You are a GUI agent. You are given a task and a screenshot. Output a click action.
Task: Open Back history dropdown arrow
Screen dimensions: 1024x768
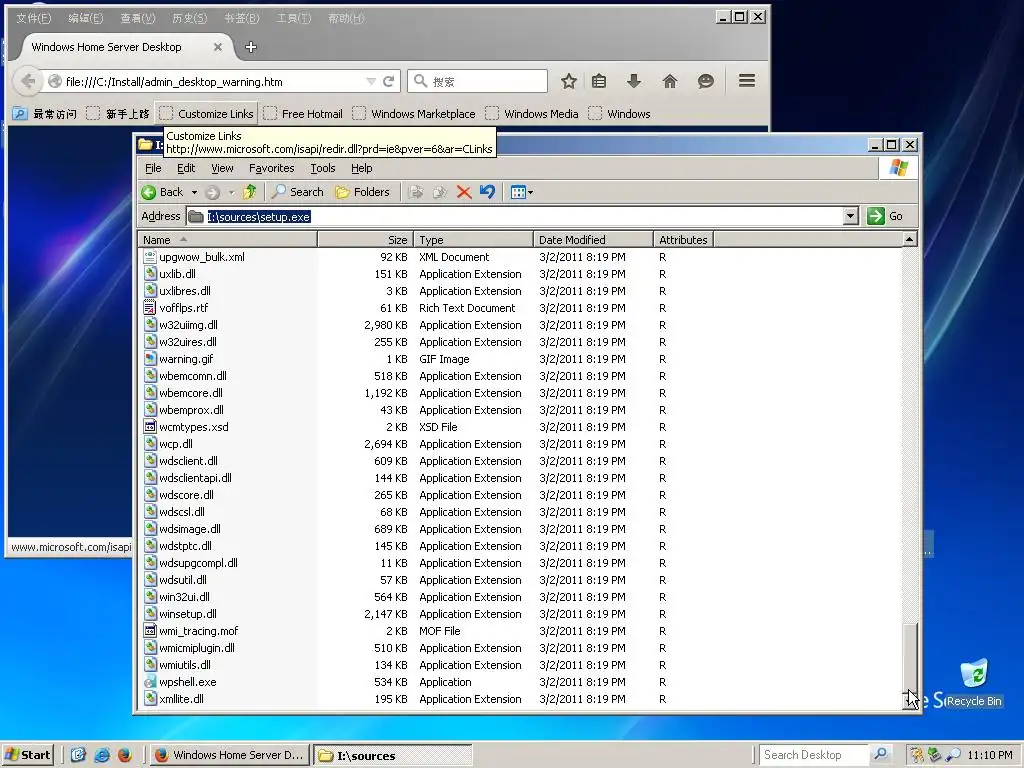coord(195,193)
